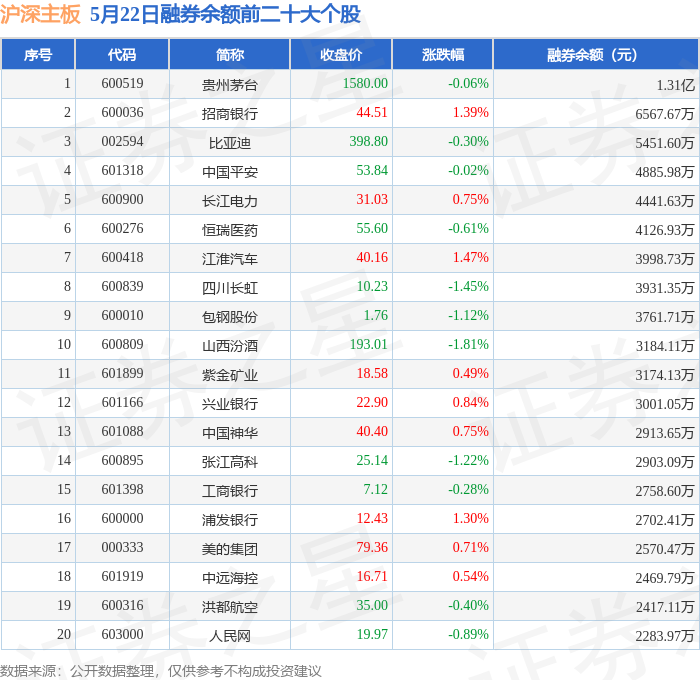Select stock name 人民网
The height and width of the screenshot is (680, 700).
[x=229, y=636]
